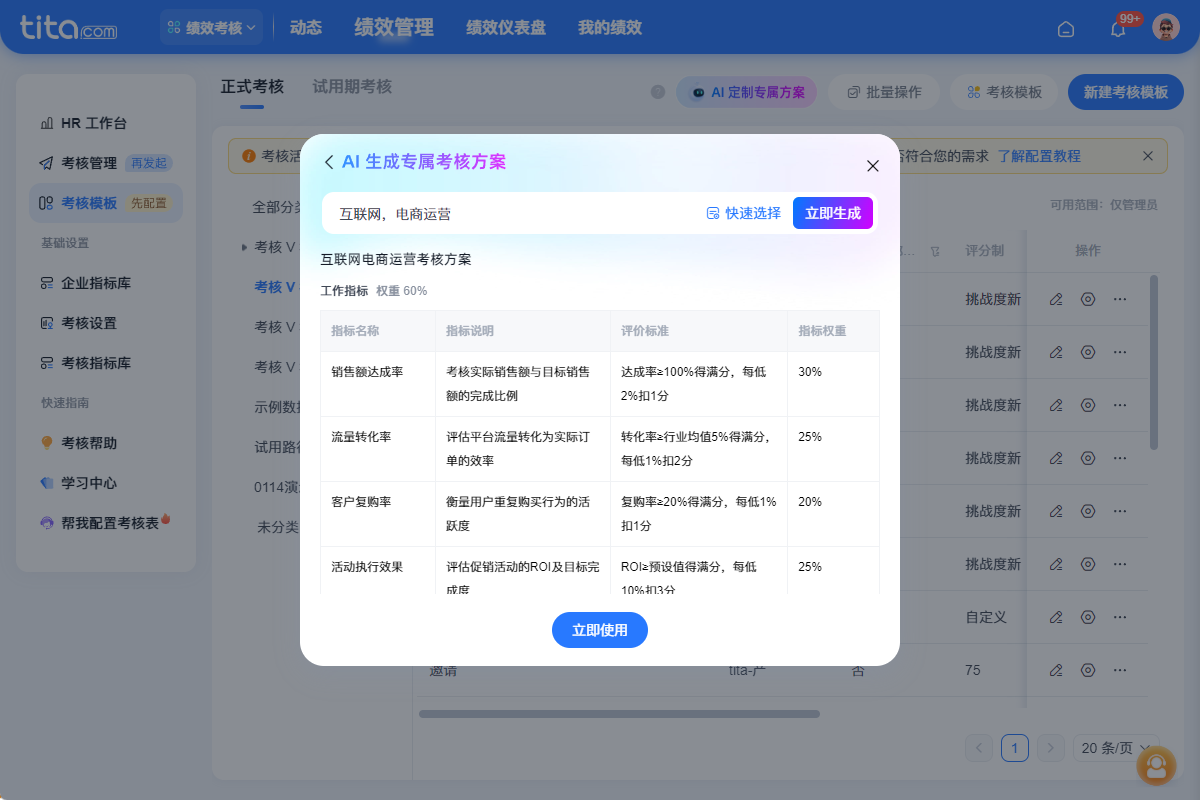Click the horizontal scrollbar under the table
This screenshot has height=800, width=1200.
(619, 714)
